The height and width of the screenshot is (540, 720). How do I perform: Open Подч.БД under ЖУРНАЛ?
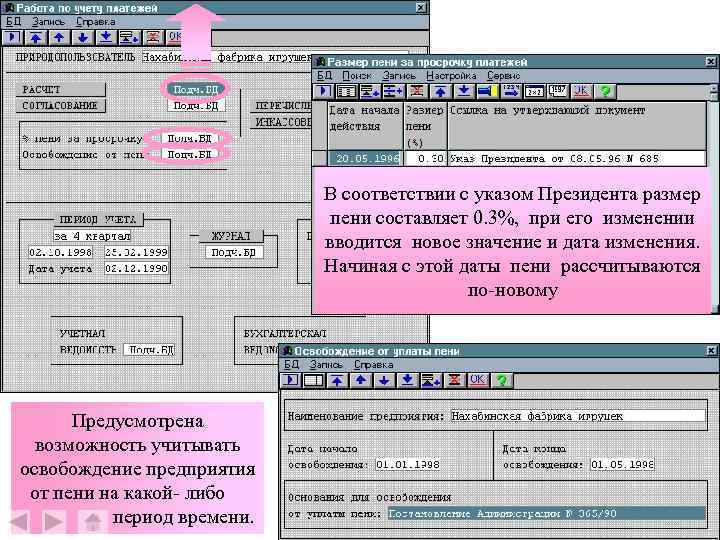point(234,252)
